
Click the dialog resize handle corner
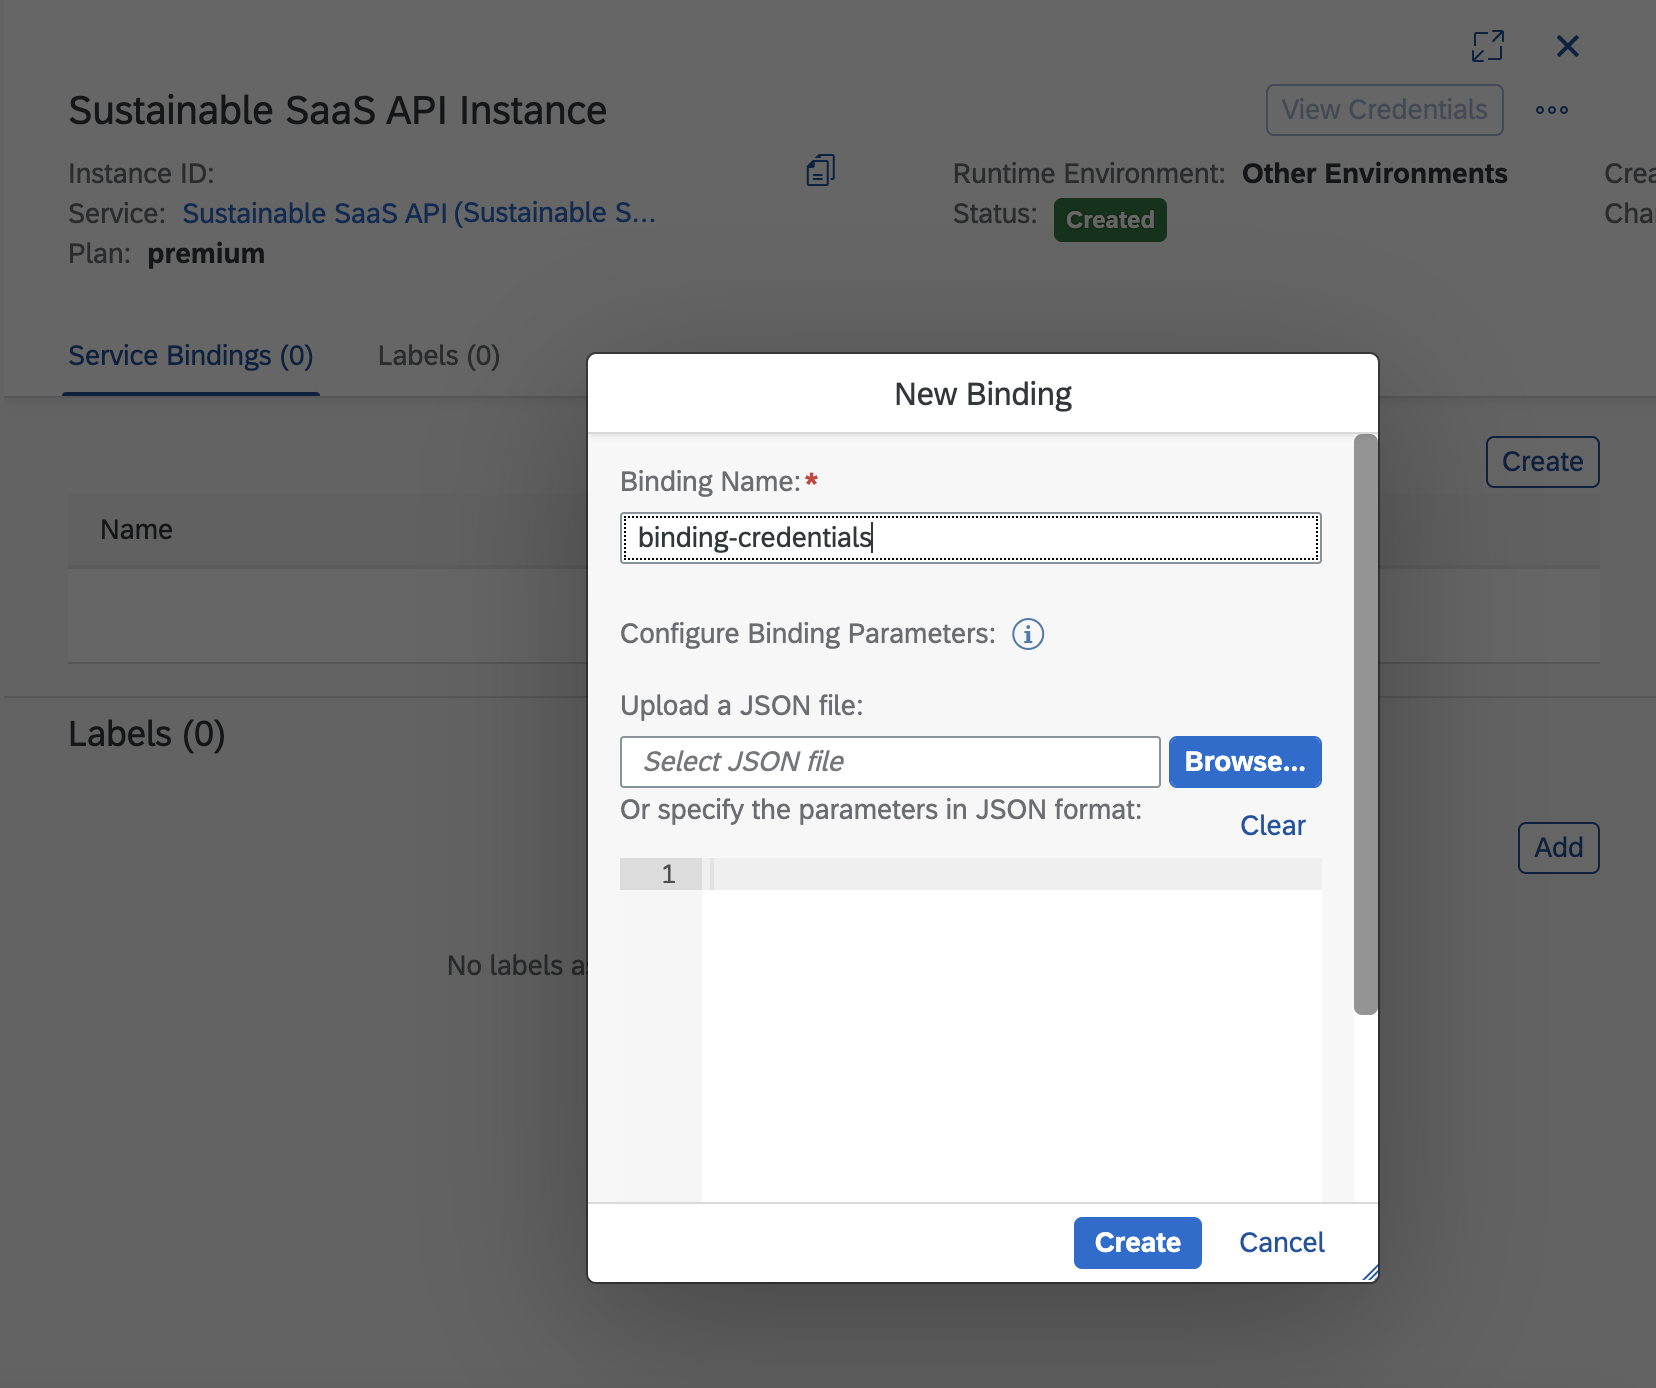1370,1273
